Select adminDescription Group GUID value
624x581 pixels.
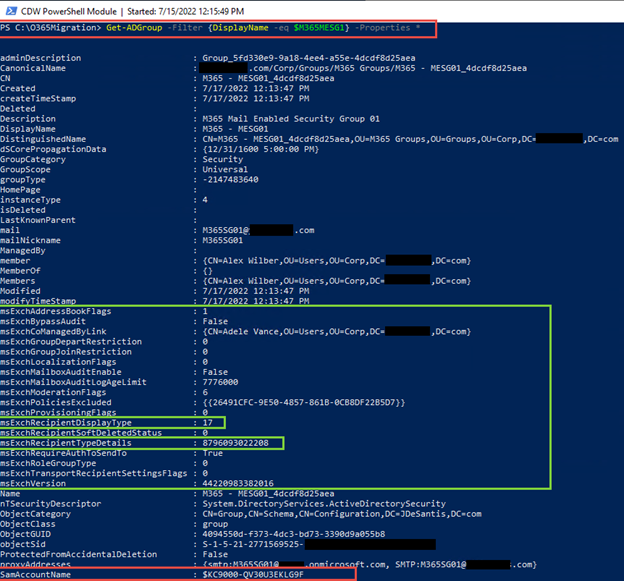click(309, 58)
